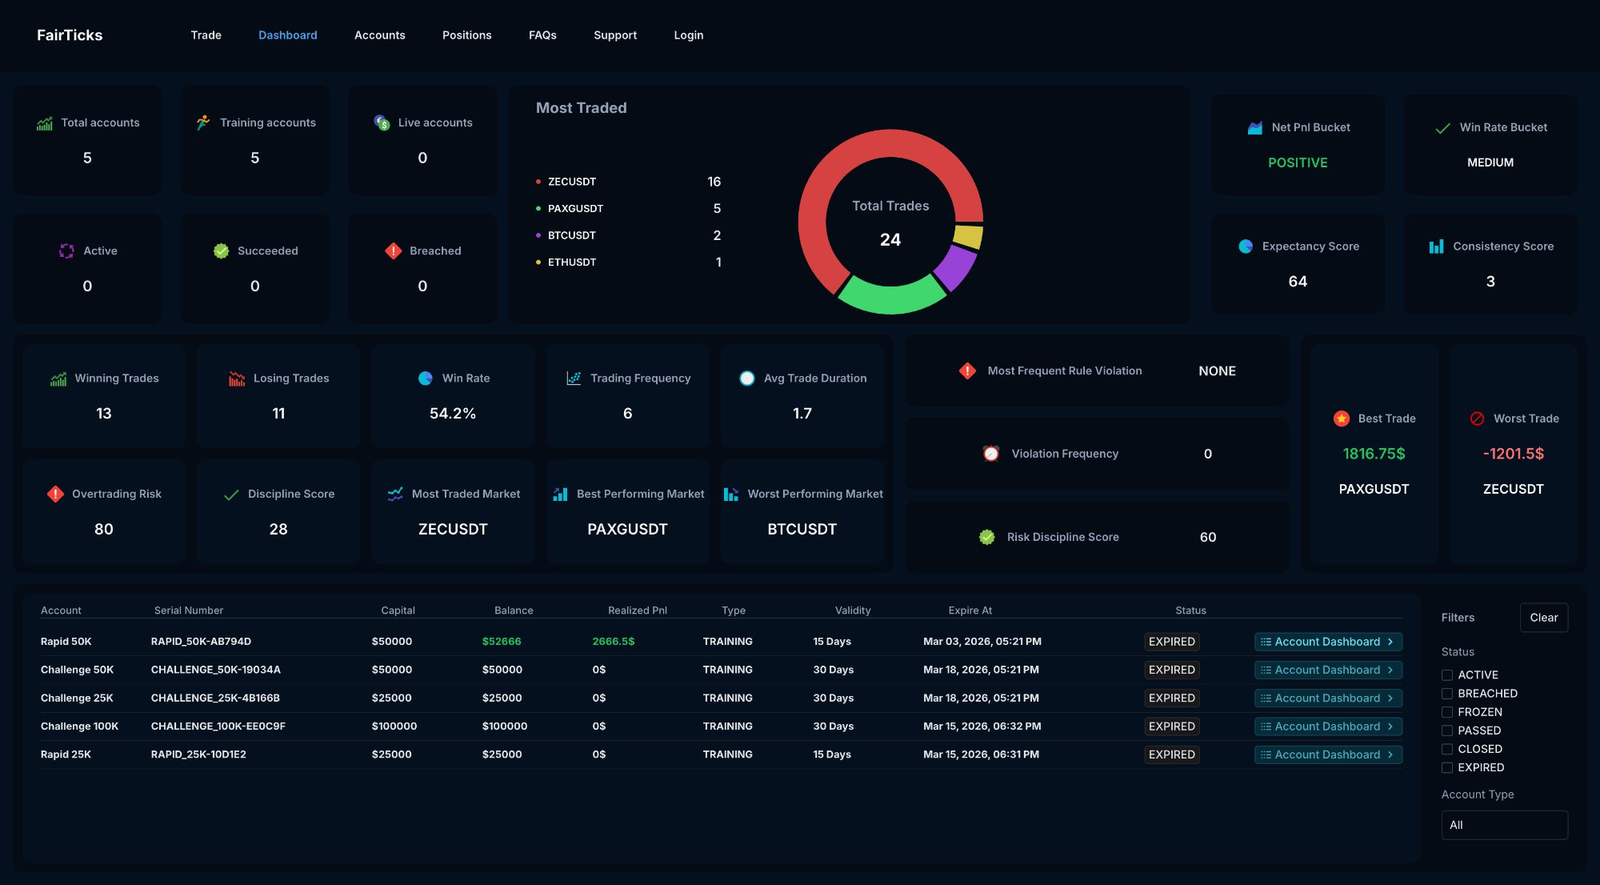This screenshot has width=1600, height=885.
Task: Click the FairTicks logo
Action: [70, 35]
